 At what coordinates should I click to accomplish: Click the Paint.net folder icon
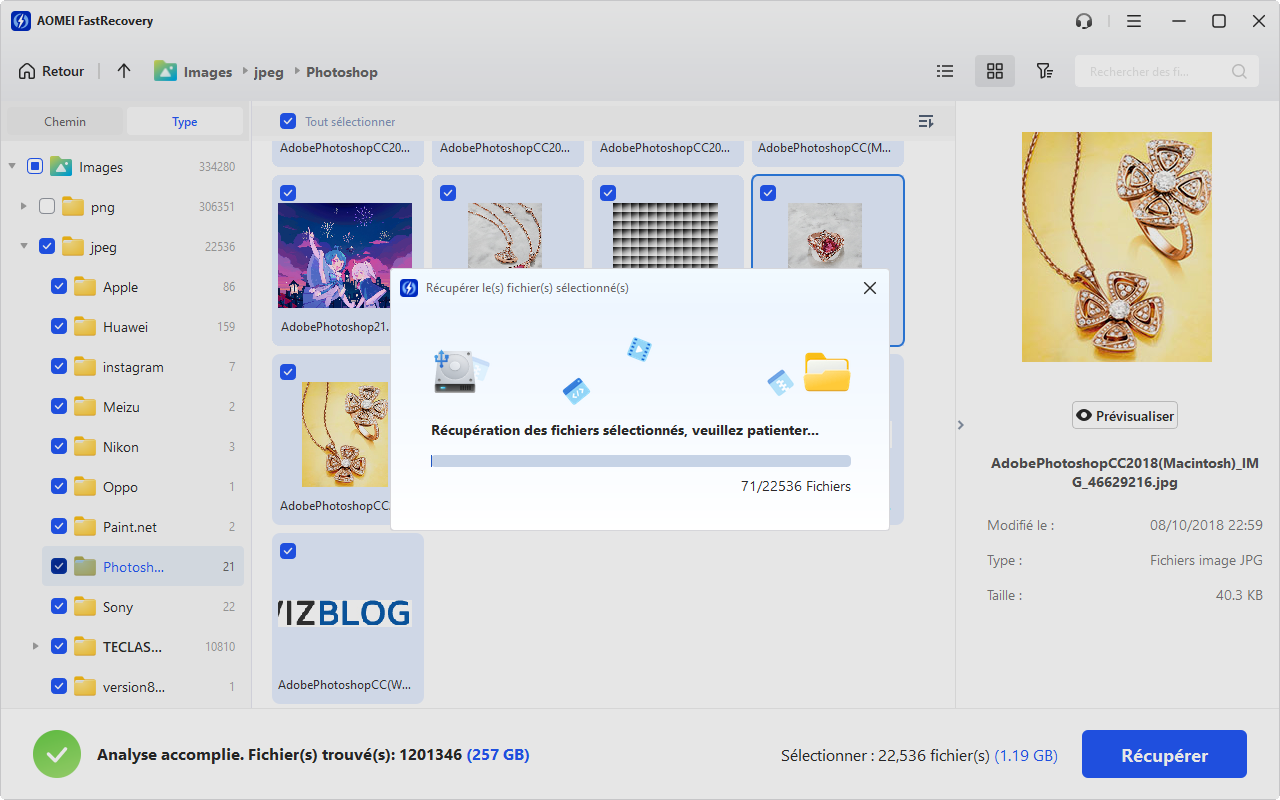pyautogui.click(x=85, y=527)
